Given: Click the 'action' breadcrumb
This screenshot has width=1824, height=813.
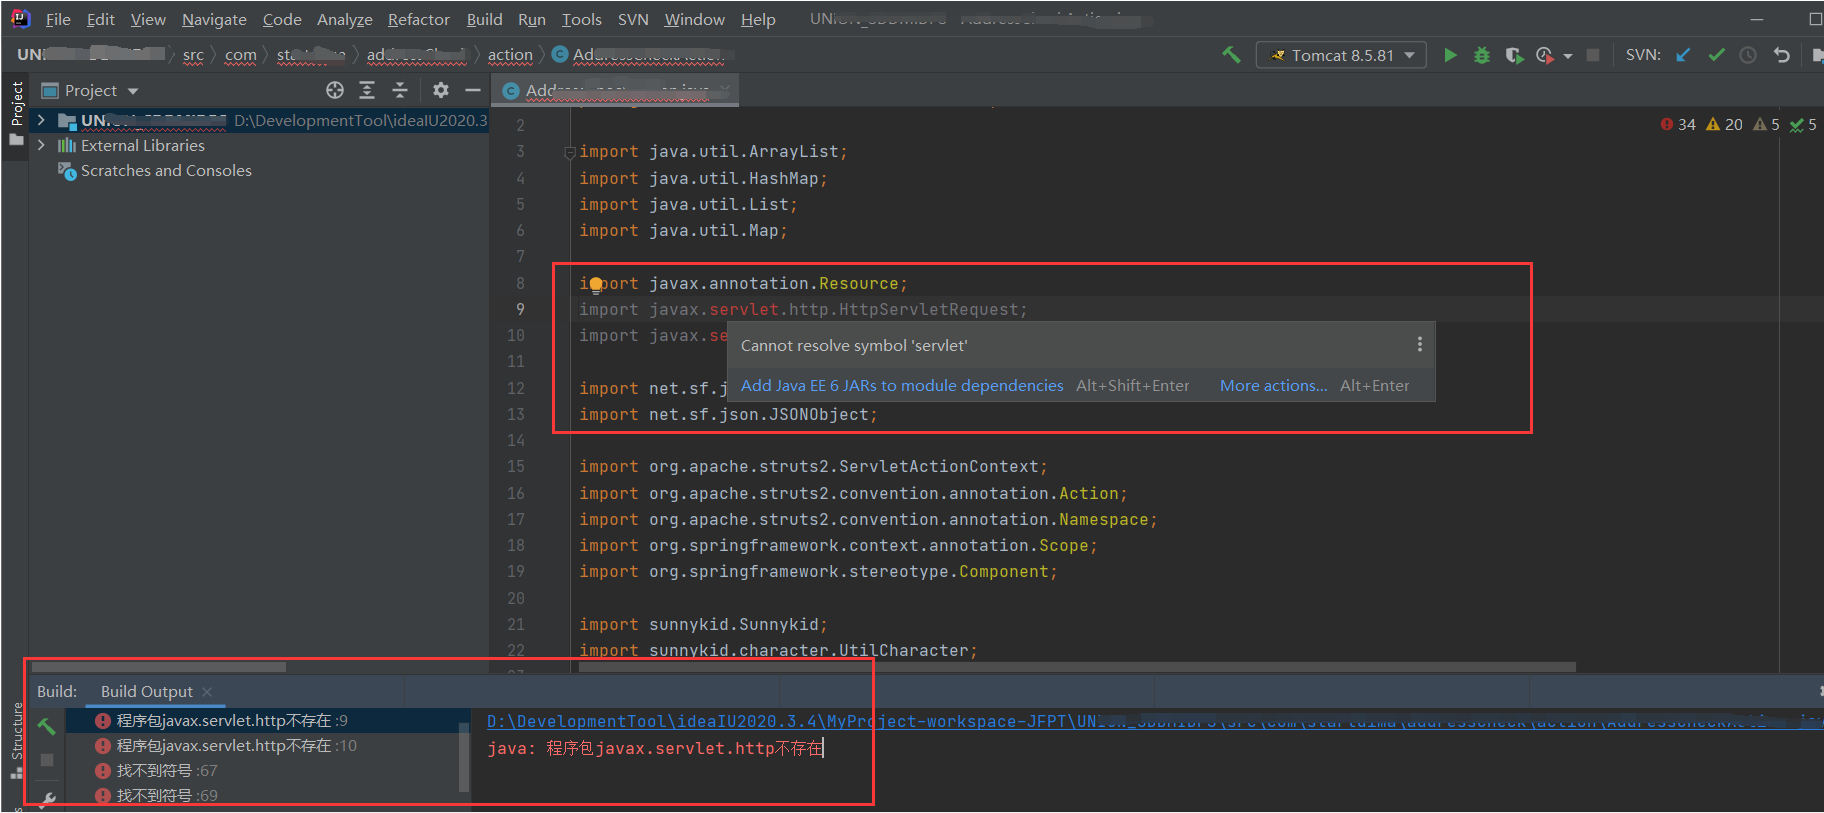Looking at the screenshot, I should pos(510,55).
